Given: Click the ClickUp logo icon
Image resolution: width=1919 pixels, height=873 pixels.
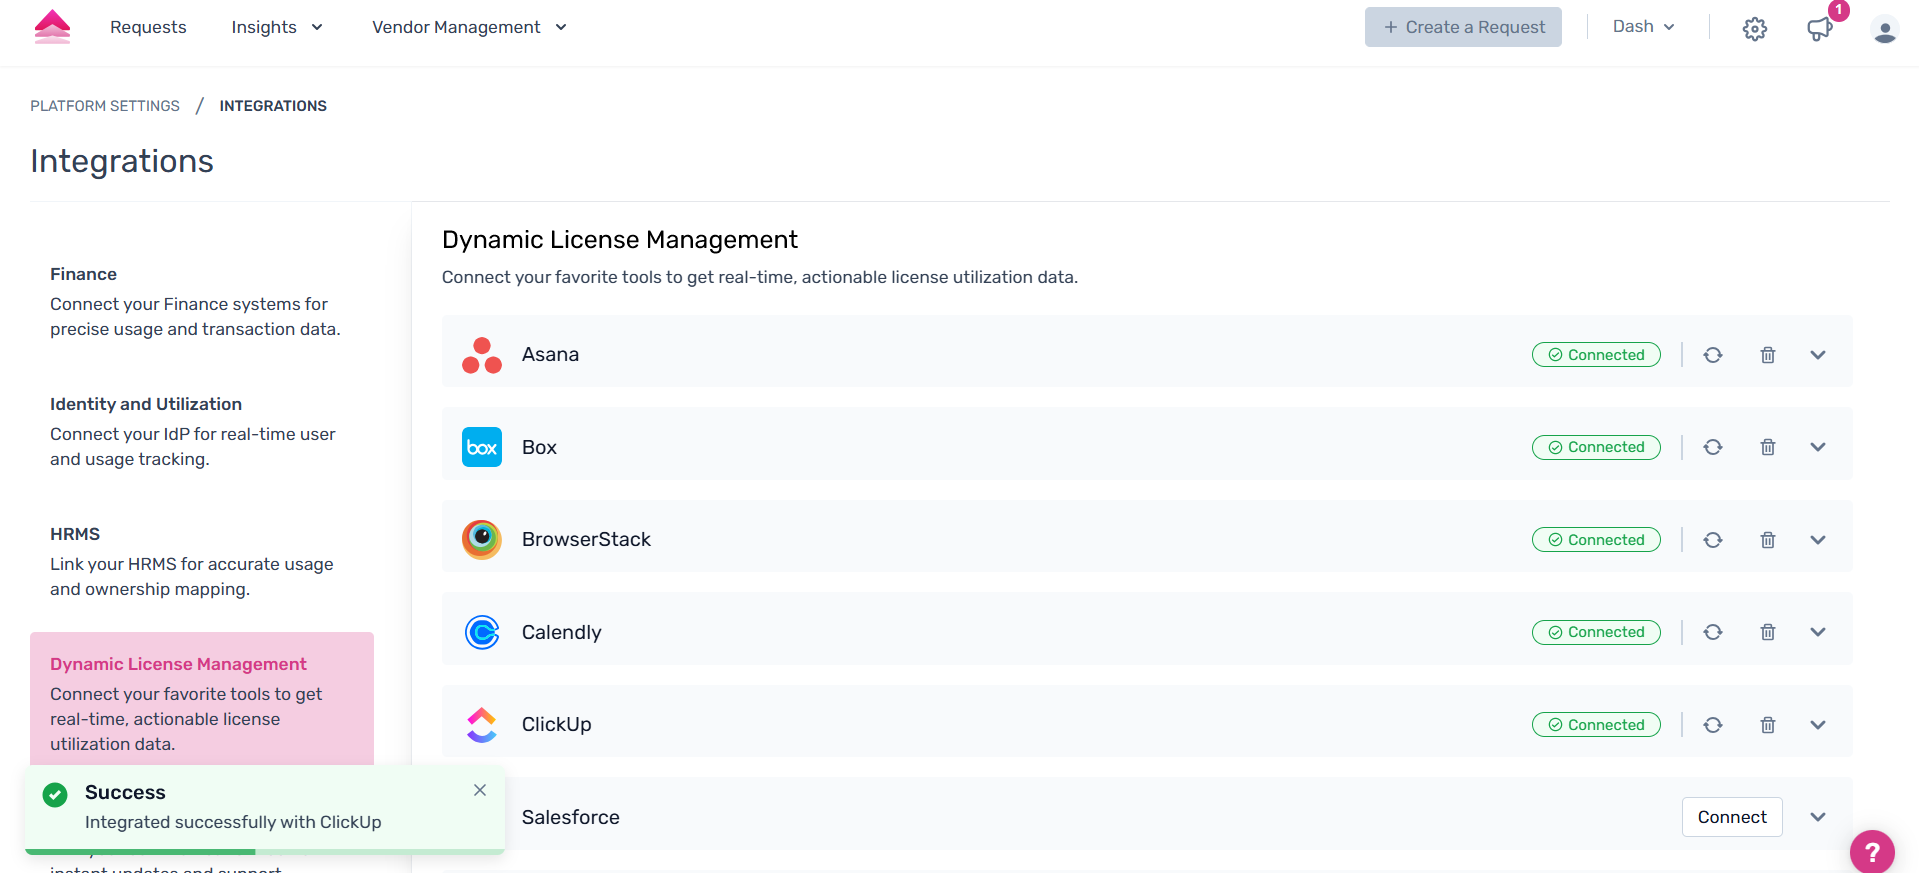Looking at the screenshot, I should point(482,725).
